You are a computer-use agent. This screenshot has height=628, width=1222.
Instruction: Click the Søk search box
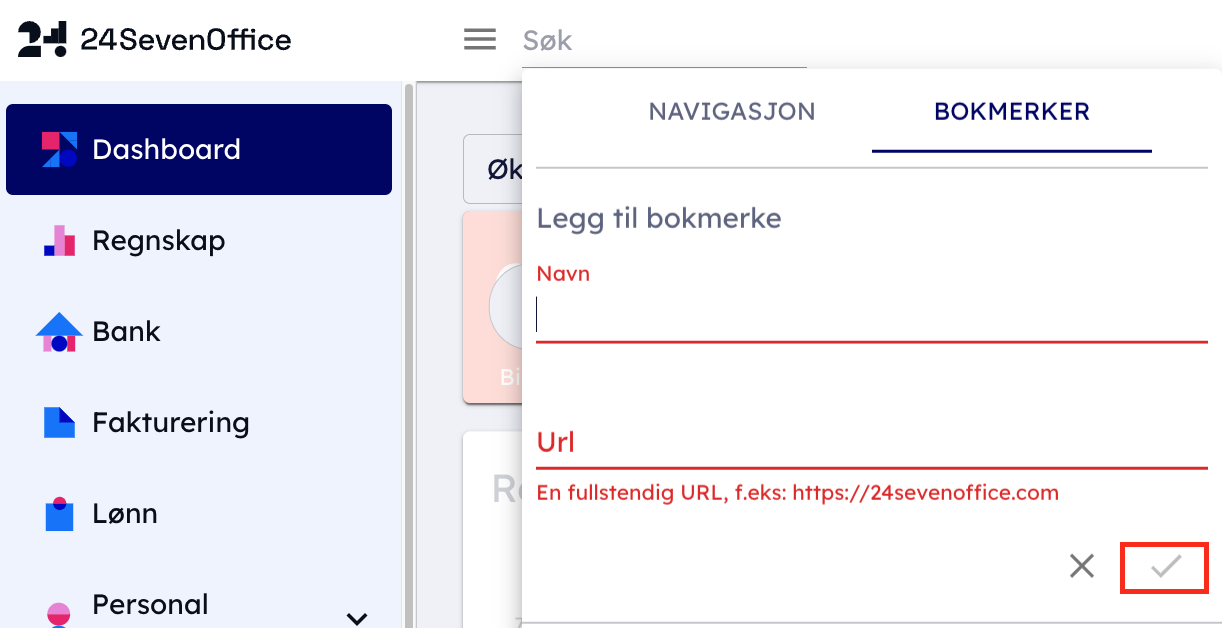pos(660,40)
